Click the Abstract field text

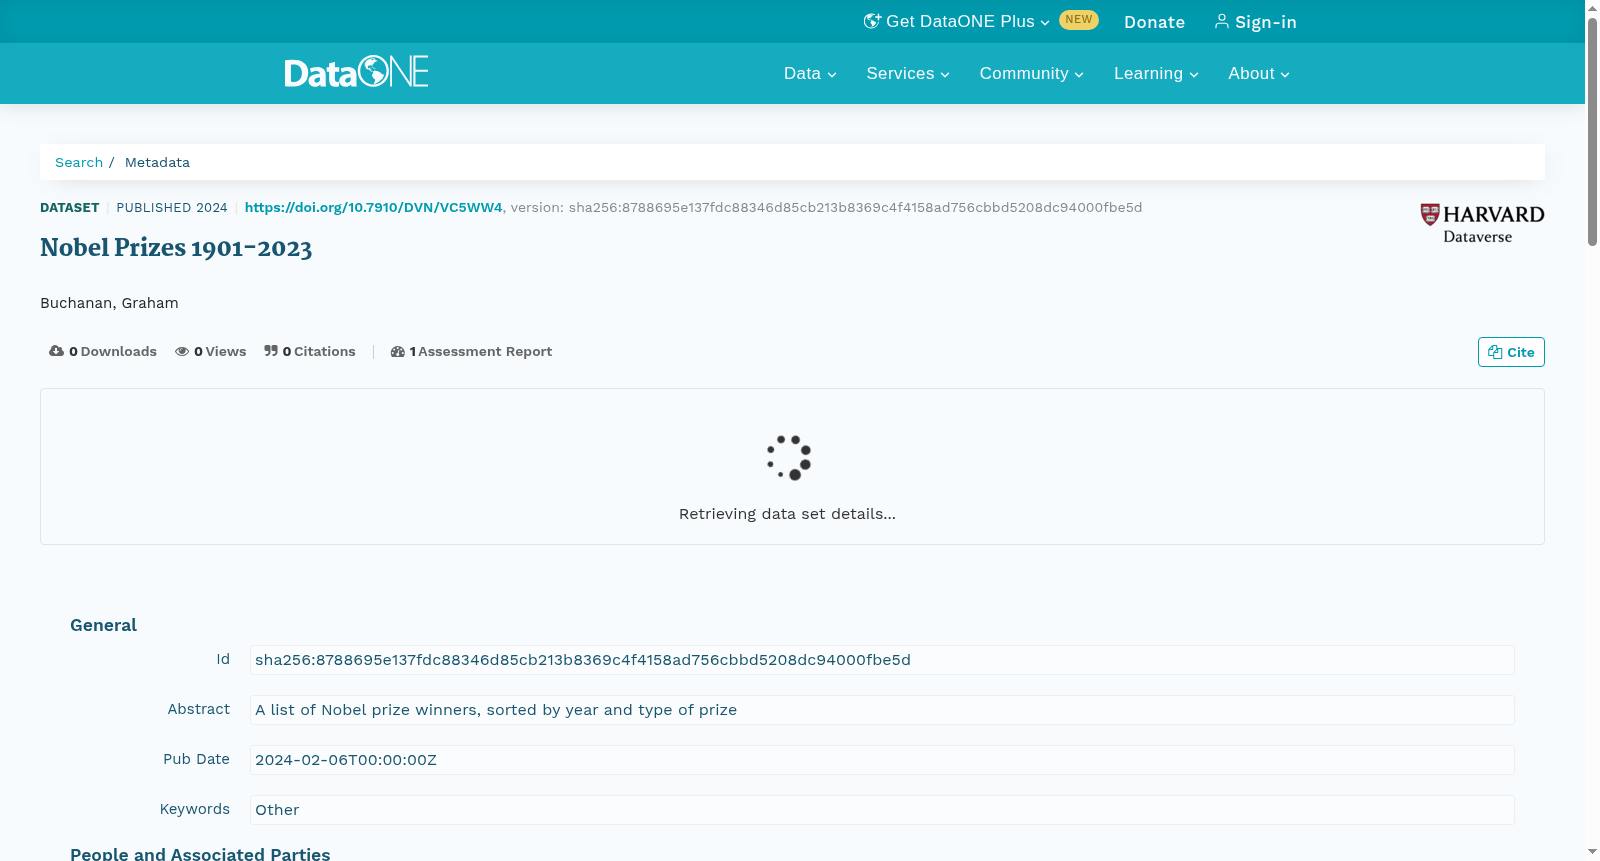coord(882,710)
